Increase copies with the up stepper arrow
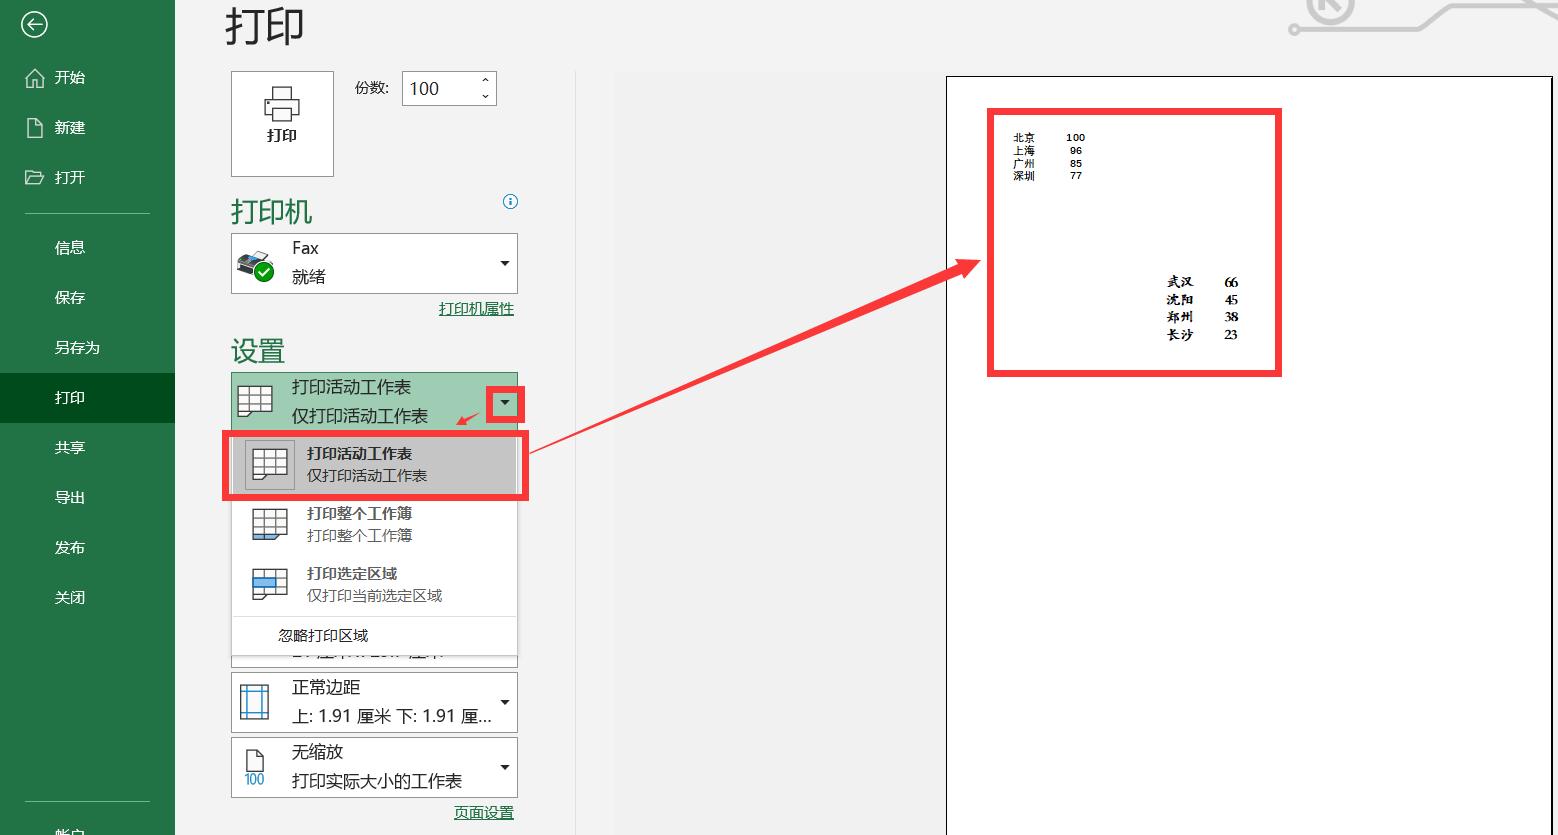This screenshot has width=1558, height=835. click(486, 81)
